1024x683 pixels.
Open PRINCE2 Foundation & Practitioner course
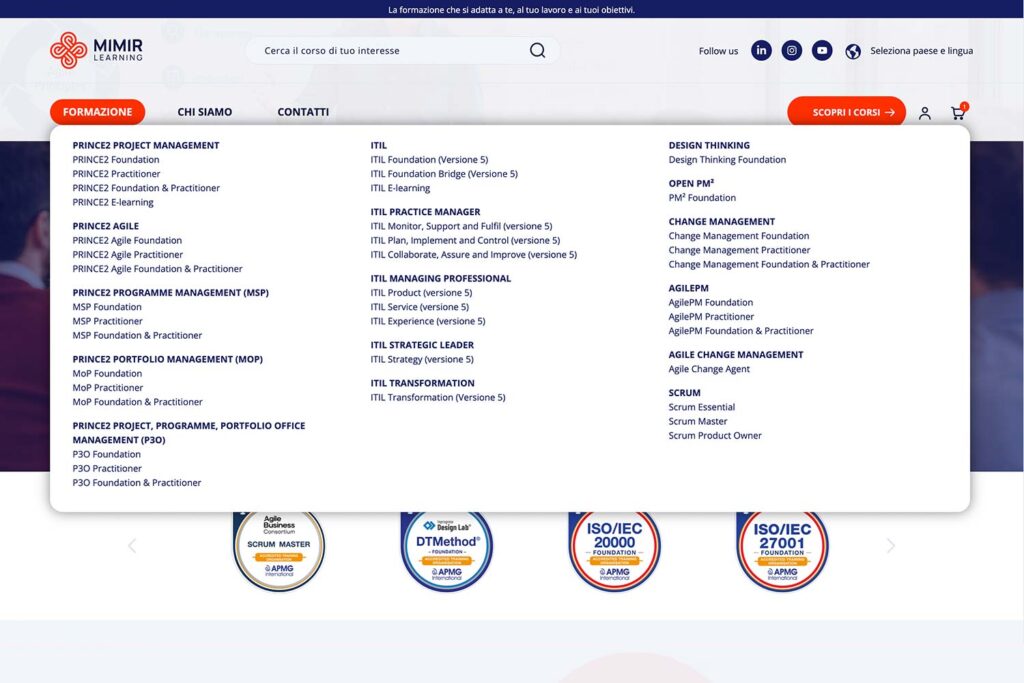click(x=146, y=188)
